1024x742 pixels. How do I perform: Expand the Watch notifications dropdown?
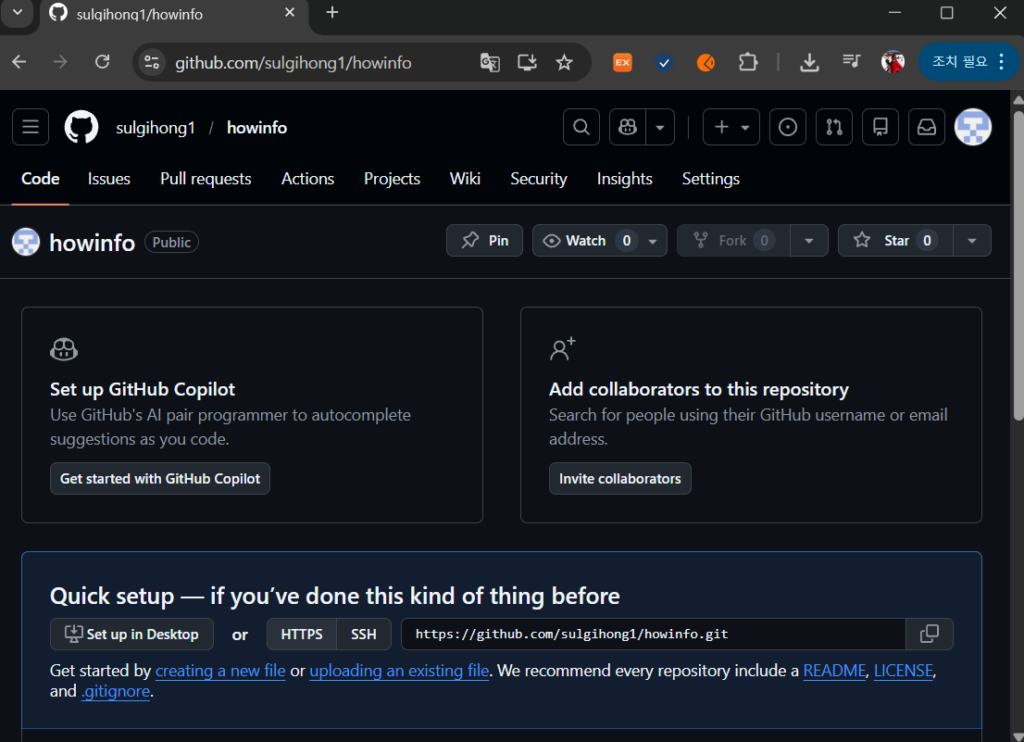tap(653, 240)
